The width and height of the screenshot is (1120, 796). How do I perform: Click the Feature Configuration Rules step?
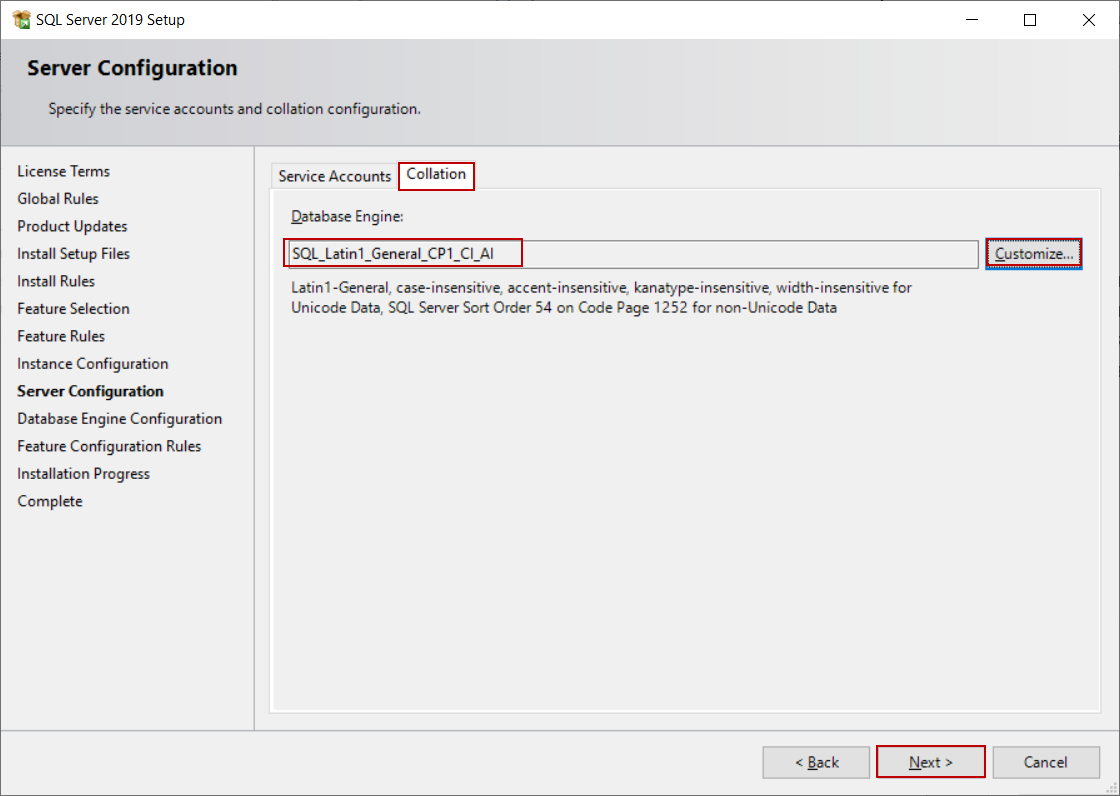click(109, 446)
